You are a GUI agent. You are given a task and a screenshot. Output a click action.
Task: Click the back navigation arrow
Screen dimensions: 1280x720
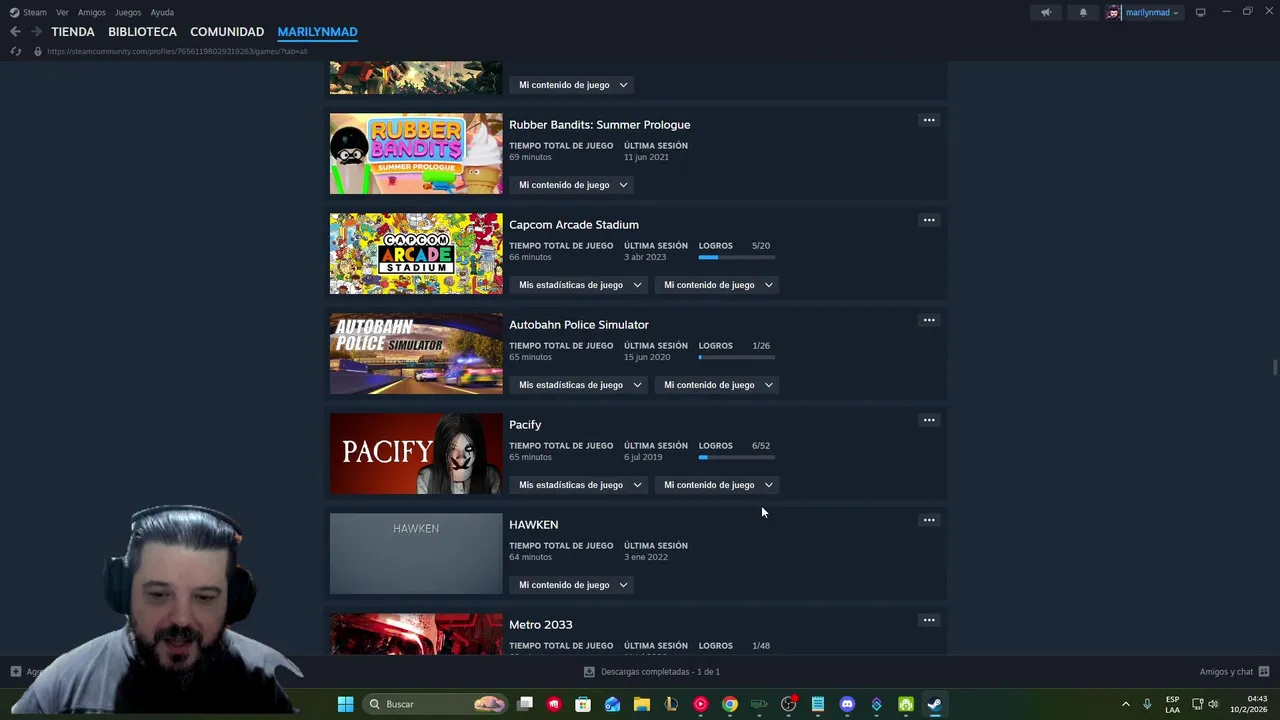(x=15, y=32)
